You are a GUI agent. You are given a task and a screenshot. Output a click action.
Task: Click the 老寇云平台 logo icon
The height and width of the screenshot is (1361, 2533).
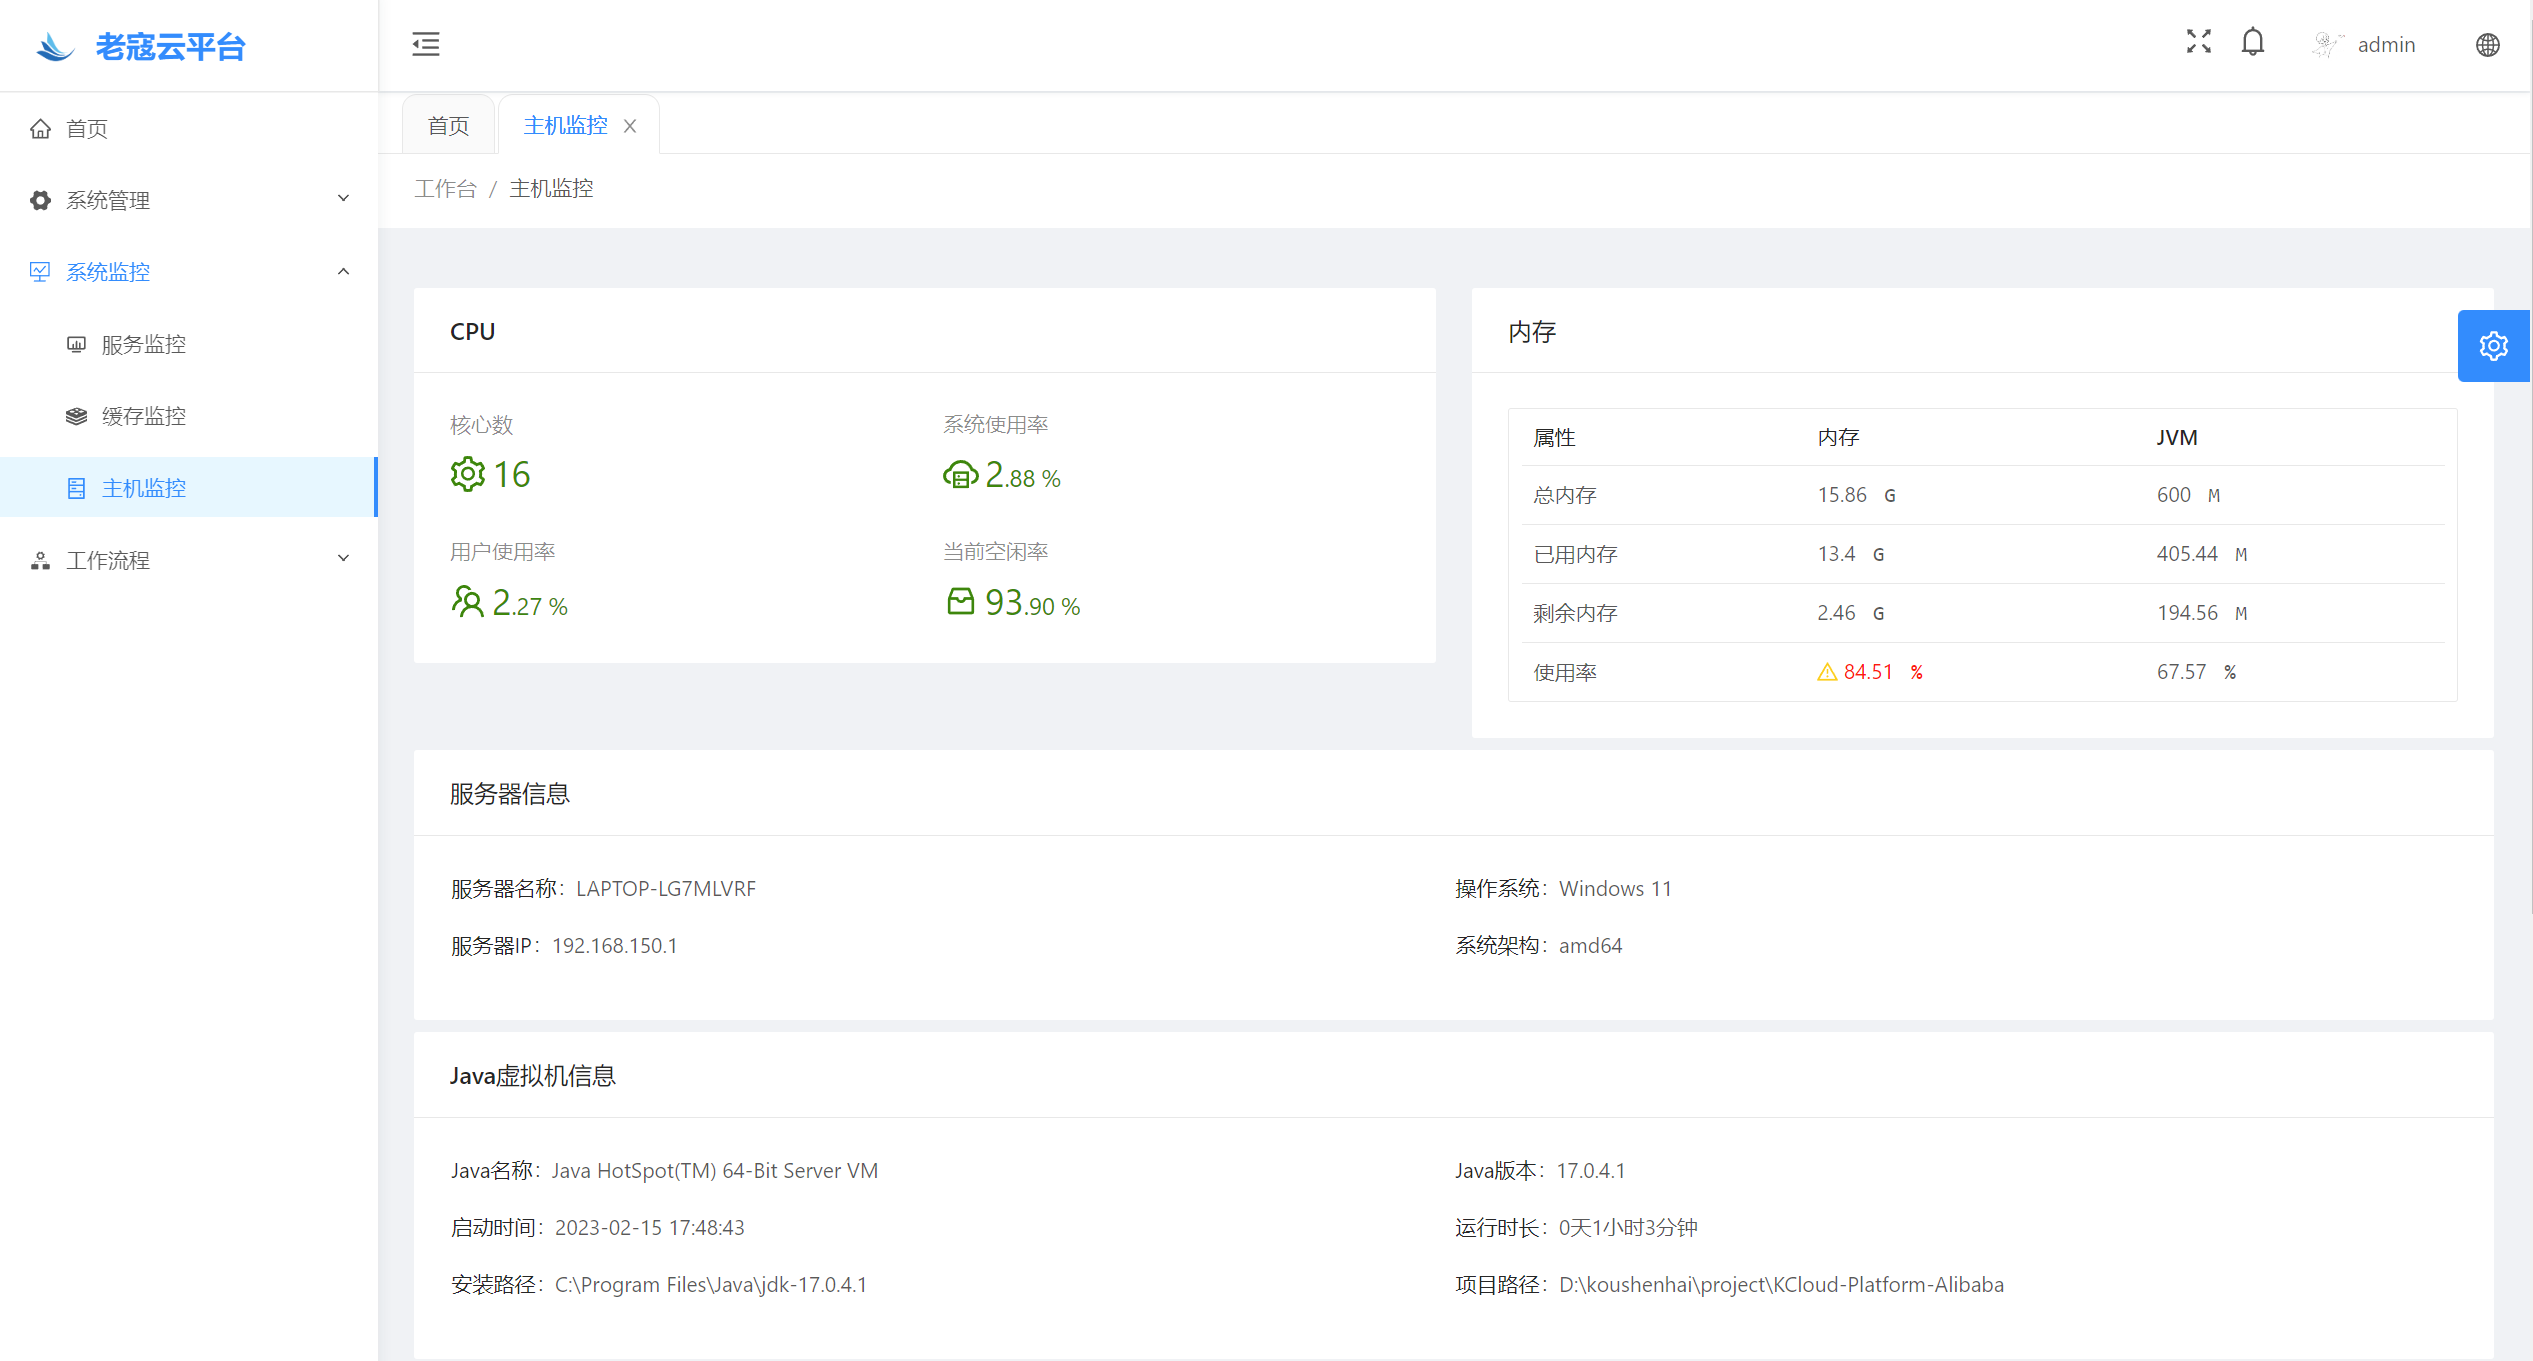click(x=55, y=46)
